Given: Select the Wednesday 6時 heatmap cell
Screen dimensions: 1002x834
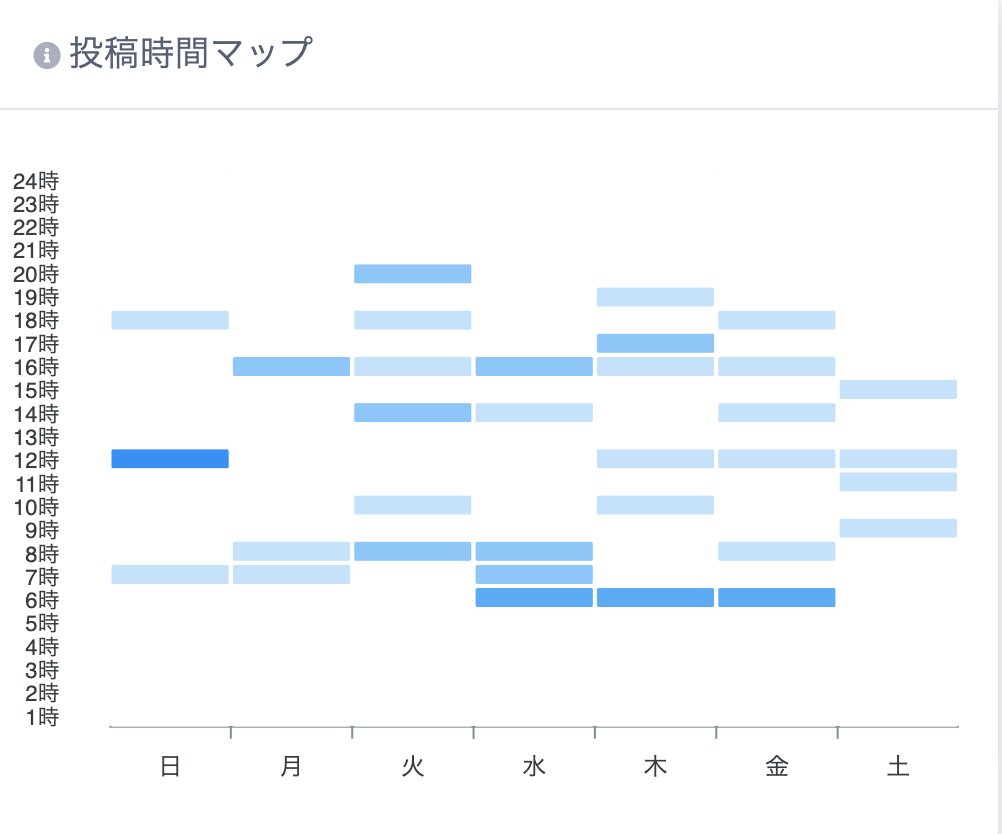Looking at the screenshot, I should 534,598.
